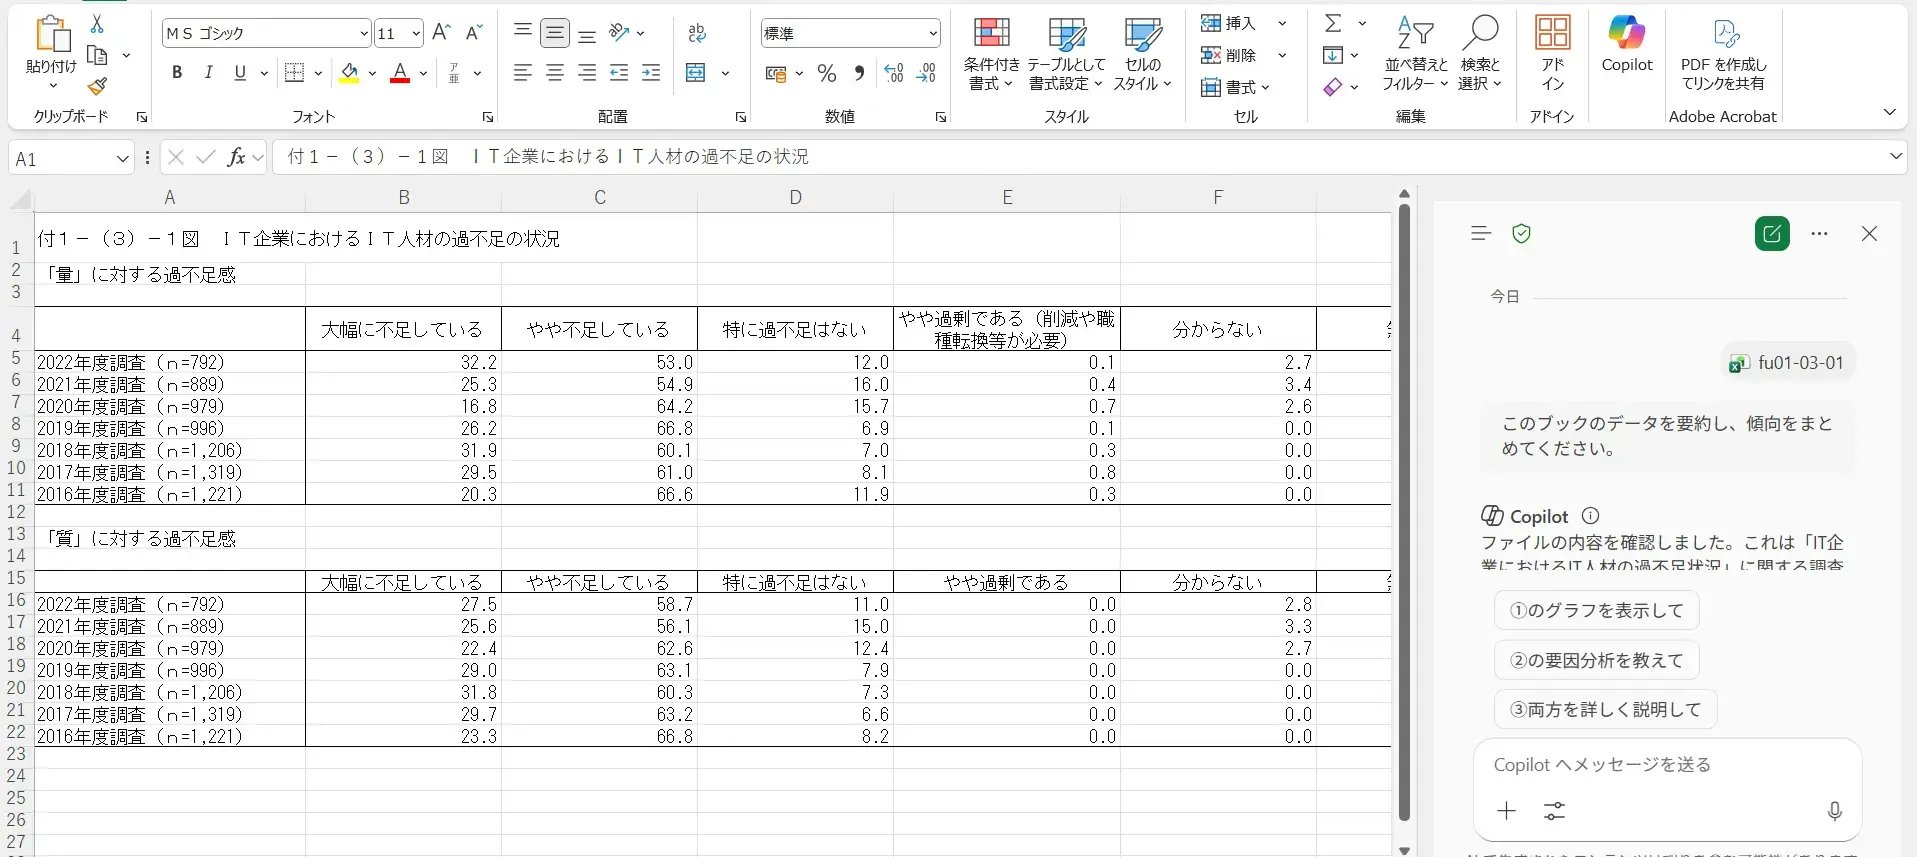
Task: Click the Copilot message input field
Action: [x=1666, y=765]
